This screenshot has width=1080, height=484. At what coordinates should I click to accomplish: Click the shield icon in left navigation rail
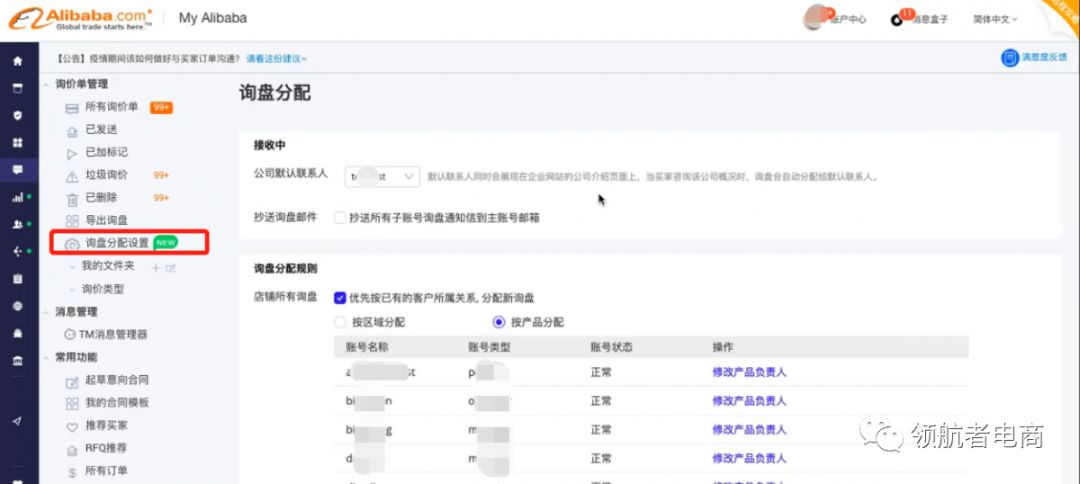click(x=17, y=115)
